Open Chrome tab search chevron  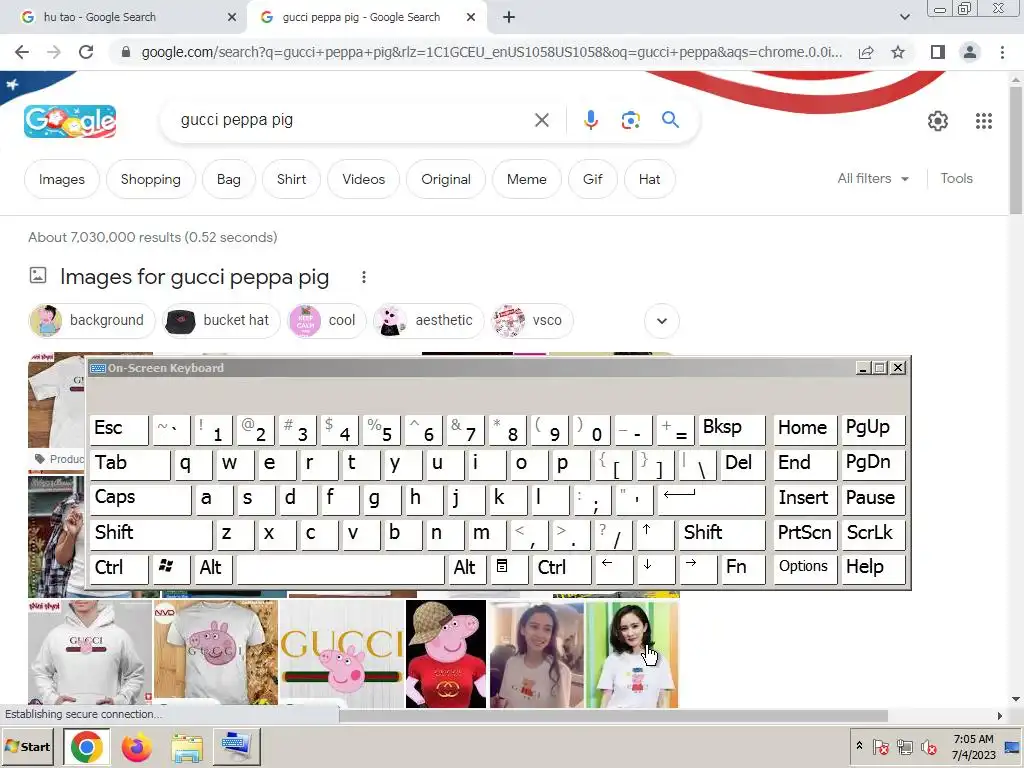[904, 17]
